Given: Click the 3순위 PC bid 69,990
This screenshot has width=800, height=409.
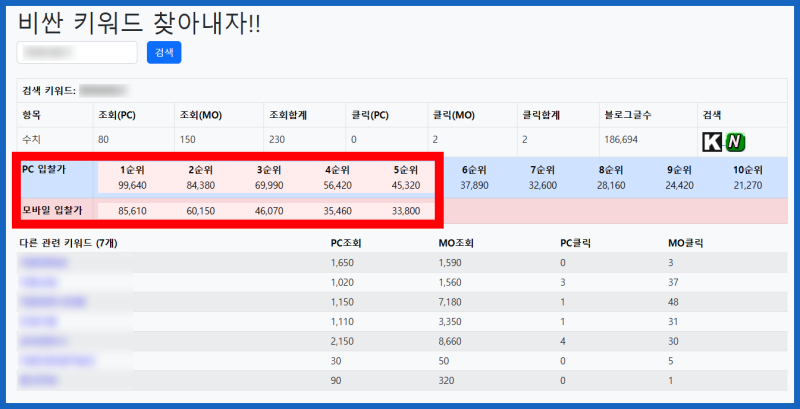Looking at the screenshot, I should pos(269,185).
